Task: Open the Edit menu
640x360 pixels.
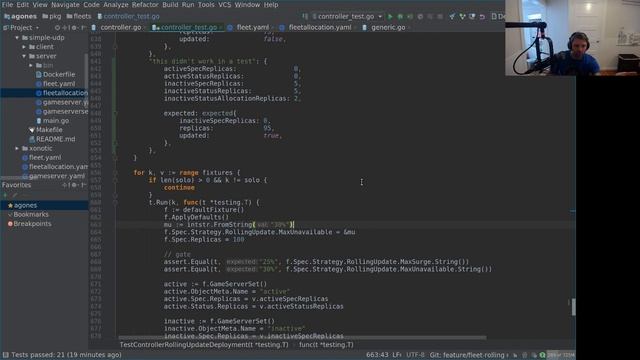Action: pyautogui.click(x=22, y=5)
